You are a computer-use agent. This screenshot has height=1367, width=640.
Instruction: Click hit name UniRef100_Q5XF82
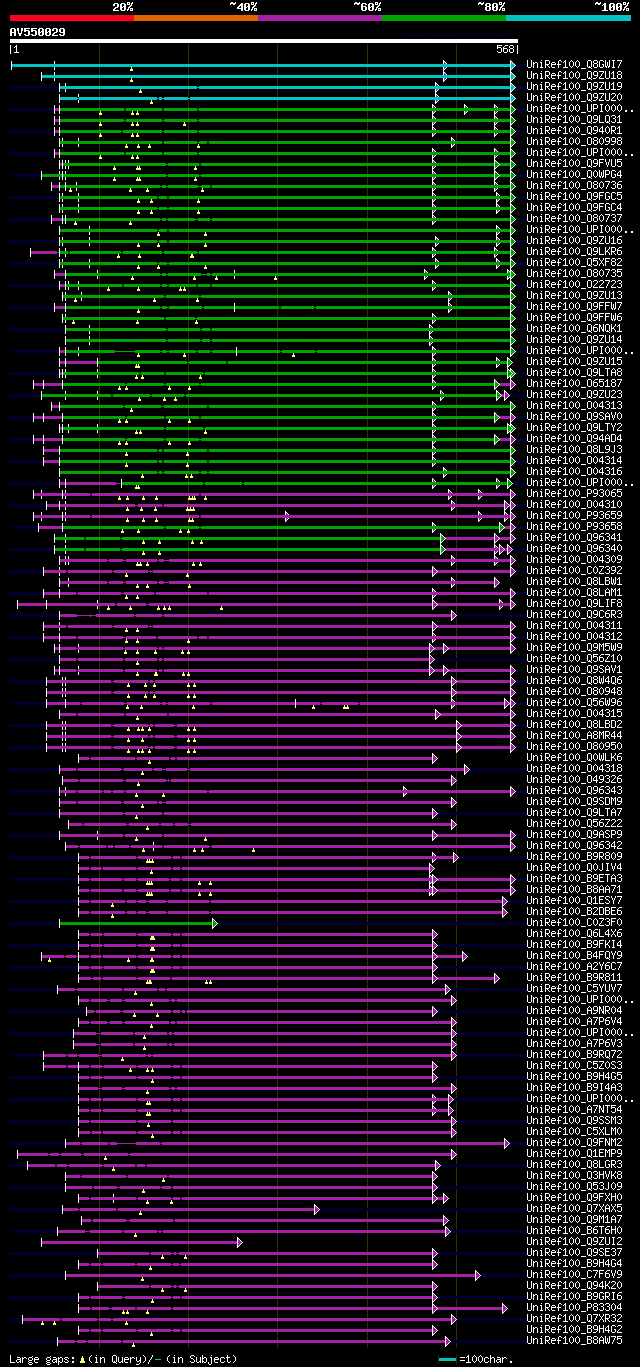tap(574, 262)
